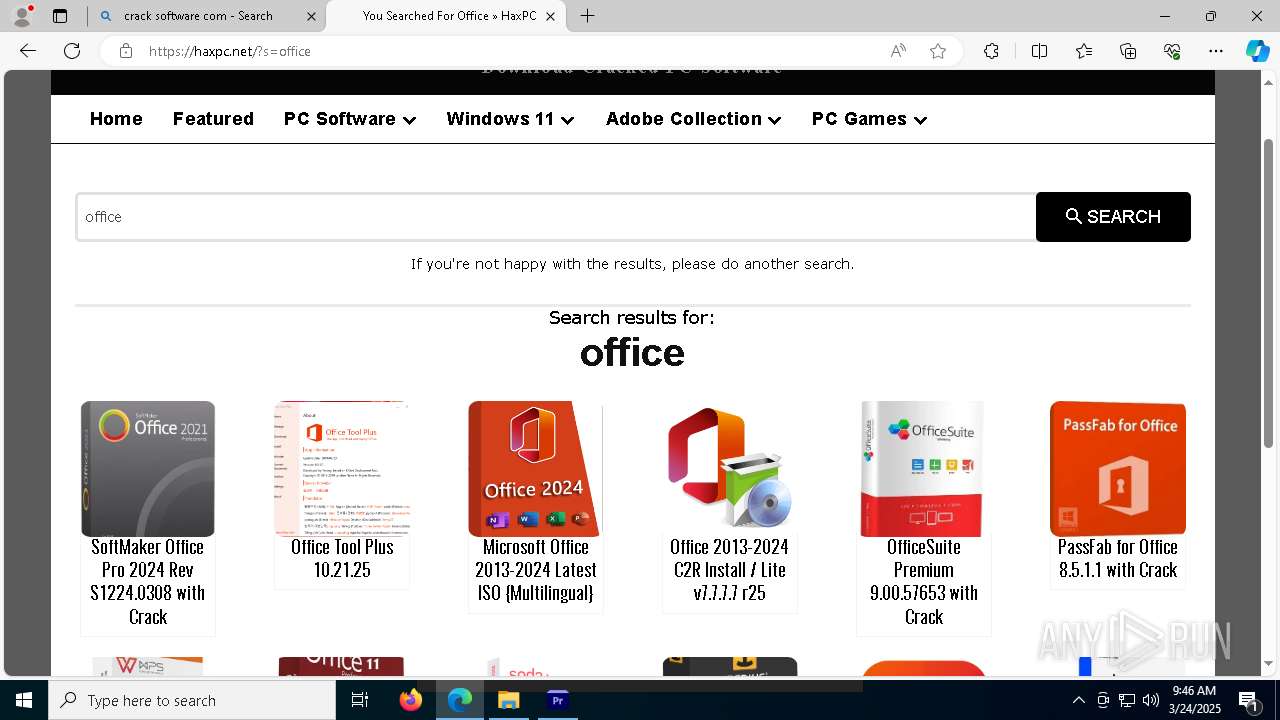Viewport: 1280px width, 720px height.
Task: Click the taskbar search box
Action: pyautogui.click(x=192, y=700)
